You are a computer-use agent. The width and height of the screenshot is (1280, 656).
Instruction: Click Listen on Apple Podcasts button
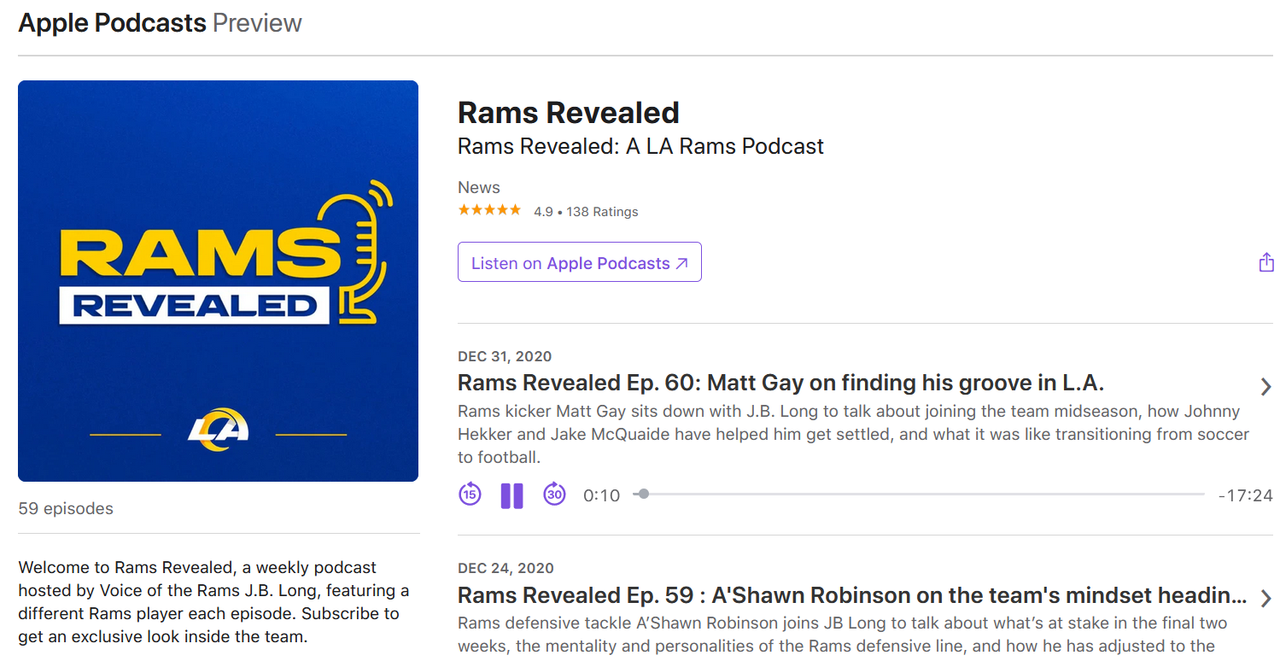[580, 262]
